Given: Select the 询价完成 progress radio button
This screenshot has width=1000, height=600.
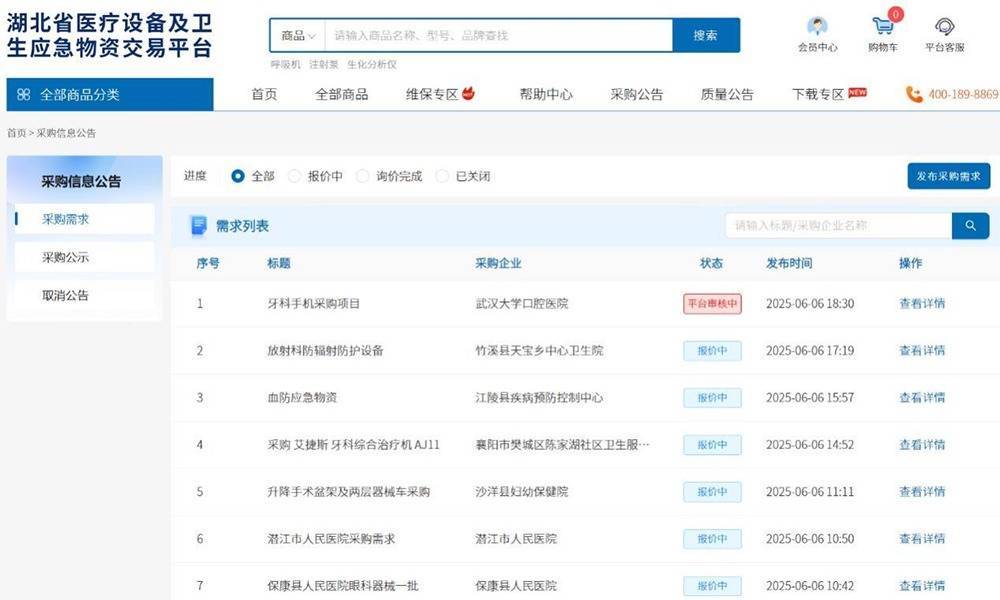Looking at the screenshot, I should click(x=362, y=176).
